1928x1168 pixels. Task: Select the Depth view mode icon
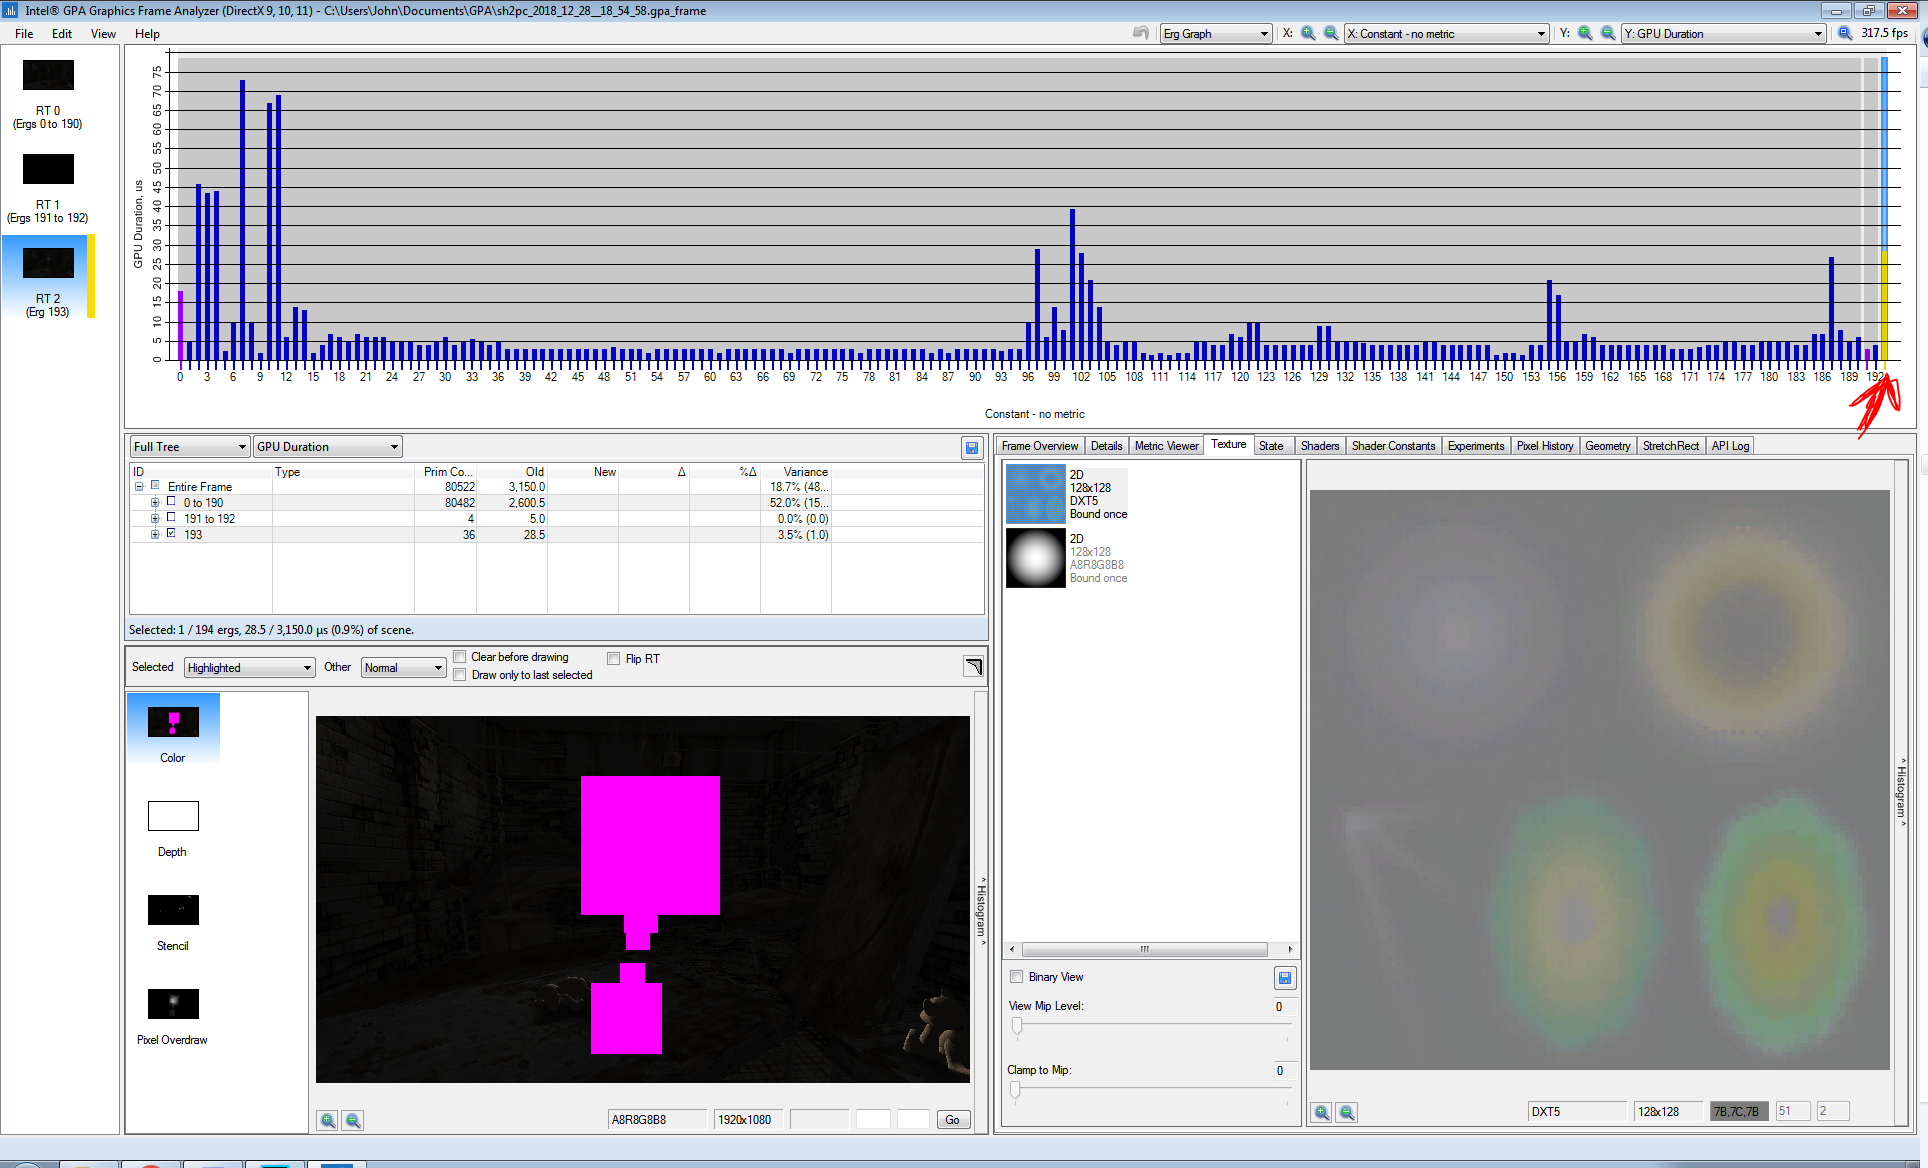pyautogui.click(x=172, y=816)
